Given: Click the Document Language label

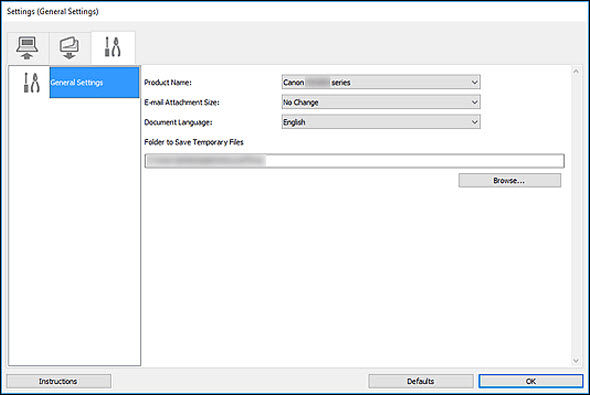Looking at the screenshot, I should [178, 122].
